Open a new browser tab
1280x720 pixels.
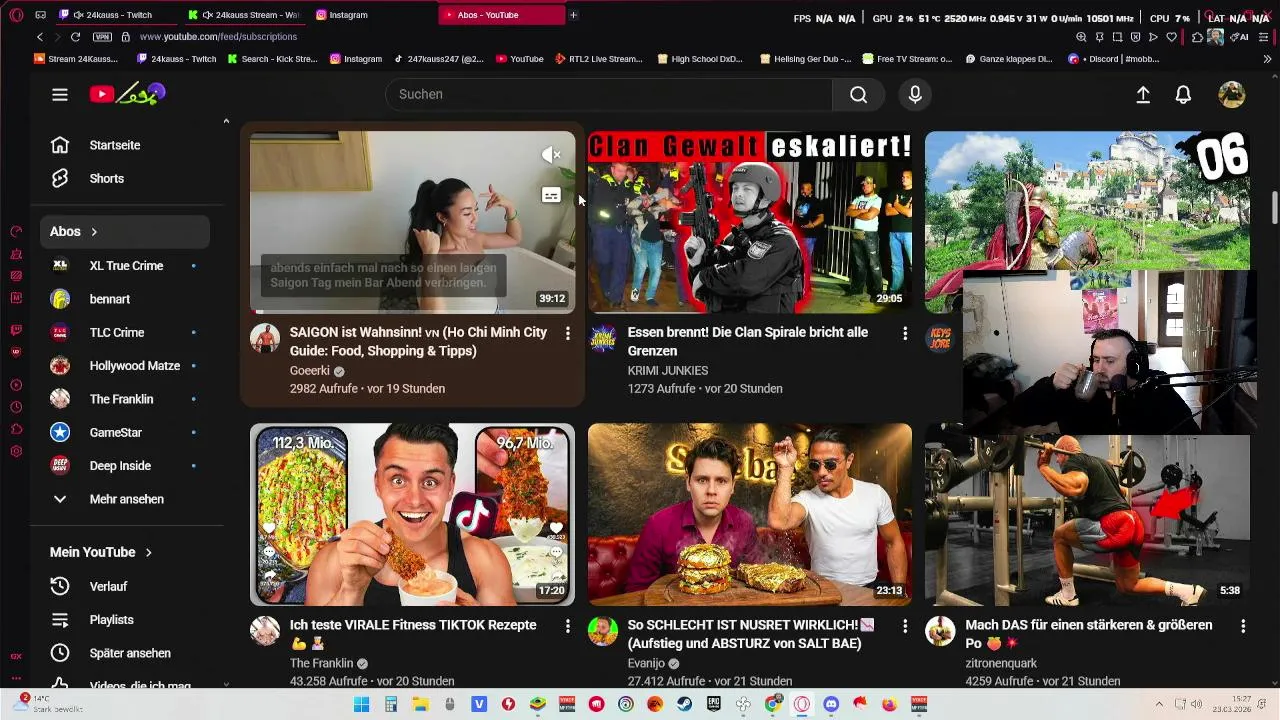[573, 15]
